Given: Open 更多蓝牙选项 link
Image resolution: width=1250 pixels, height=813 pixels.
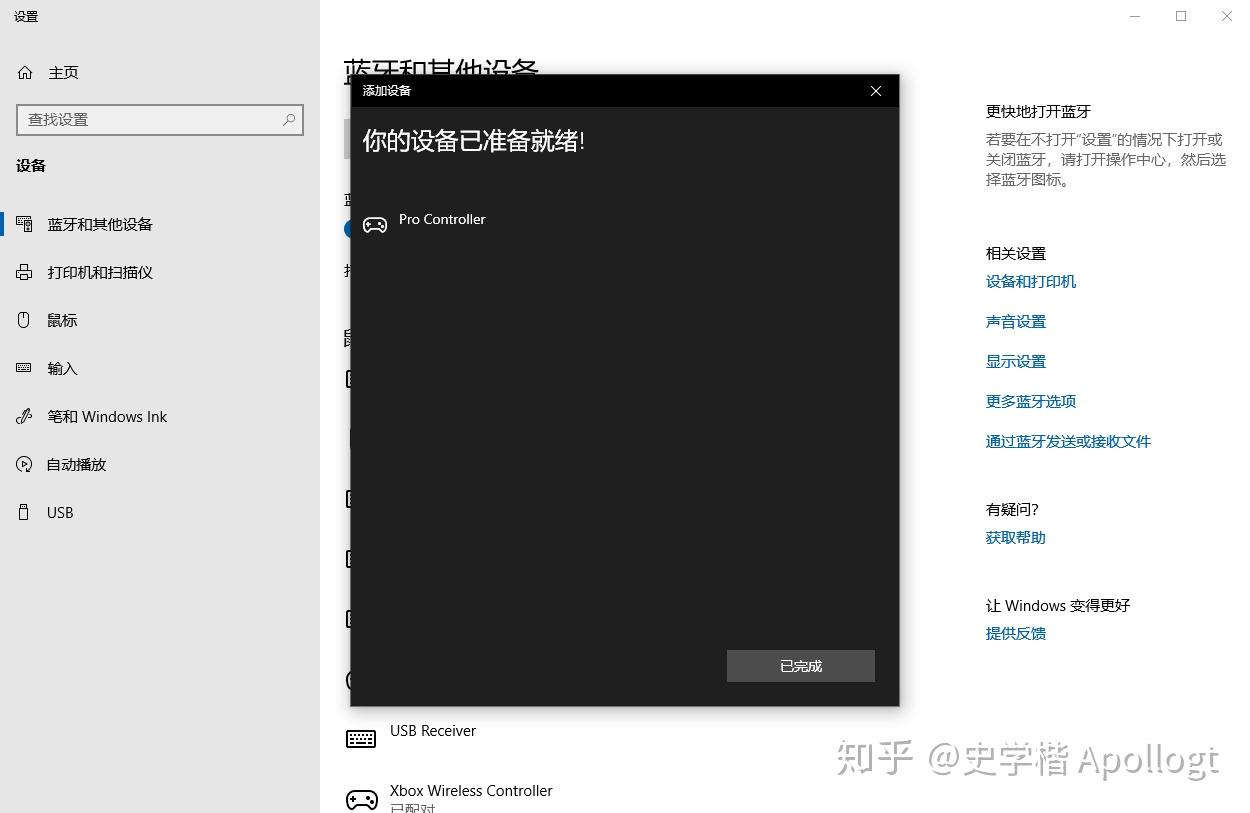Looking at the screenshot, I should click(1031, 401).
